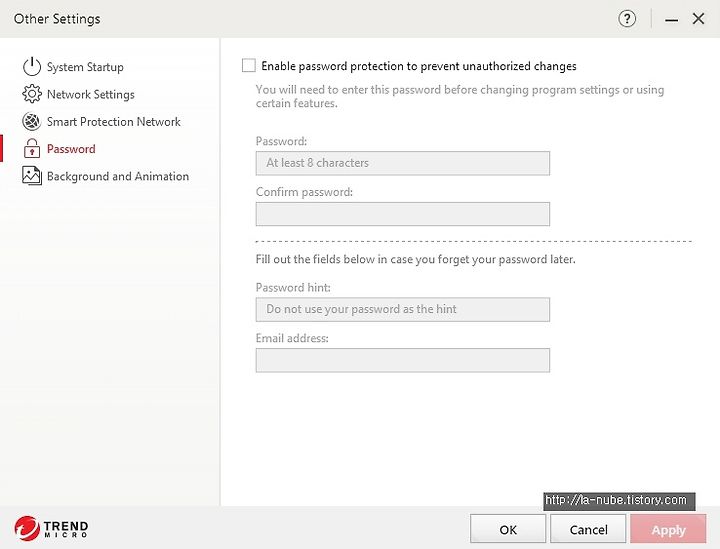Image resolution: width=720 pixels, height=549 pixels.
Task: Click the Apply button
Action: 668,529
